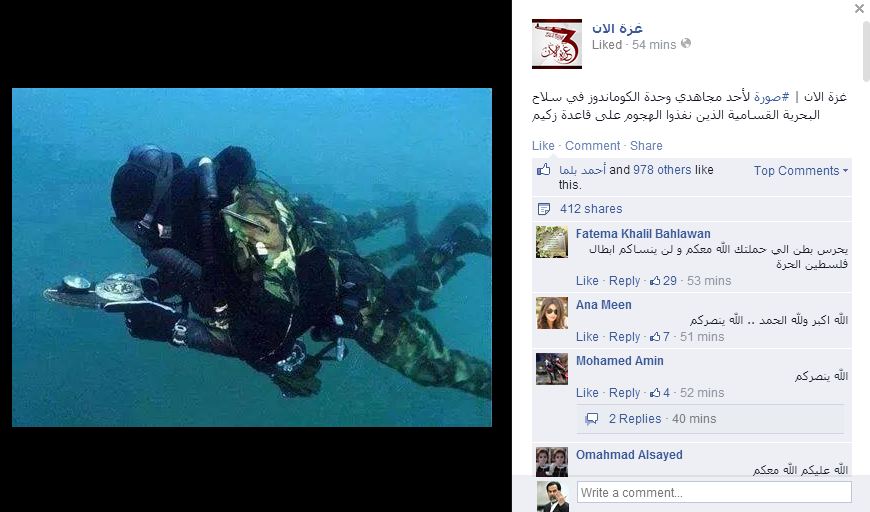The image size is (870, 512).
Task: Open the 412 shares list
Action: (591, 209)
